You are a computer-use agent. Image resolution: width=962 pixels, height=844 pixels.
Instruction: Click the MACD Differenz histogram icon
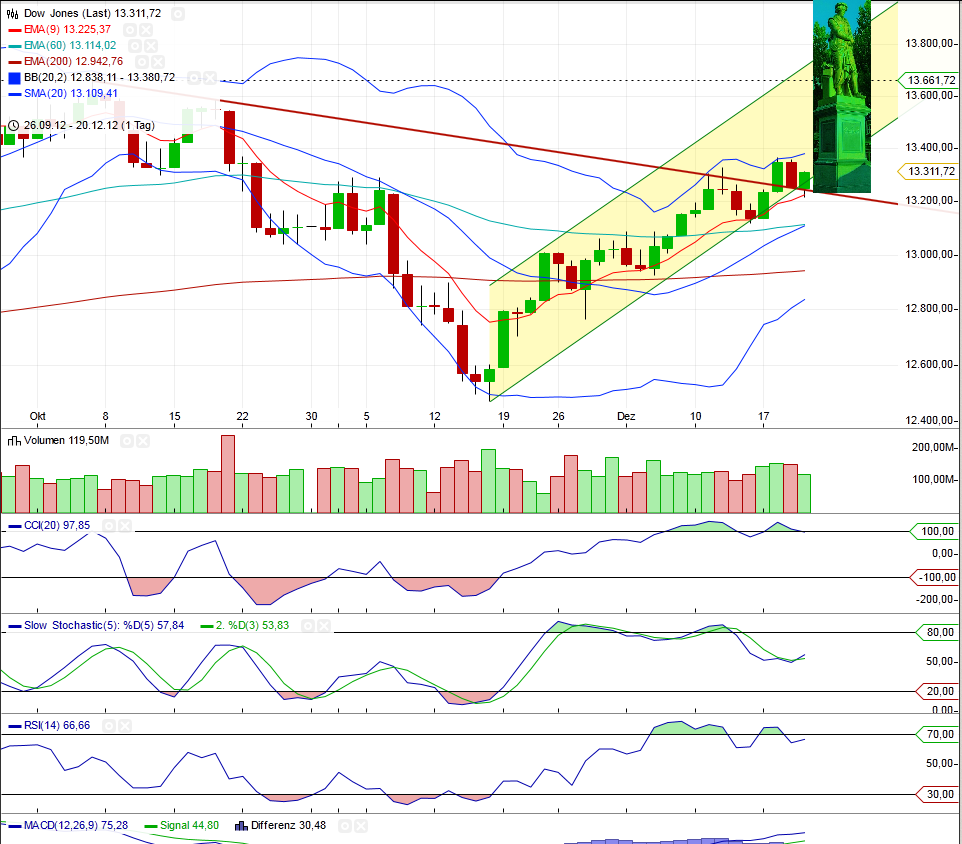coord(241,826)
